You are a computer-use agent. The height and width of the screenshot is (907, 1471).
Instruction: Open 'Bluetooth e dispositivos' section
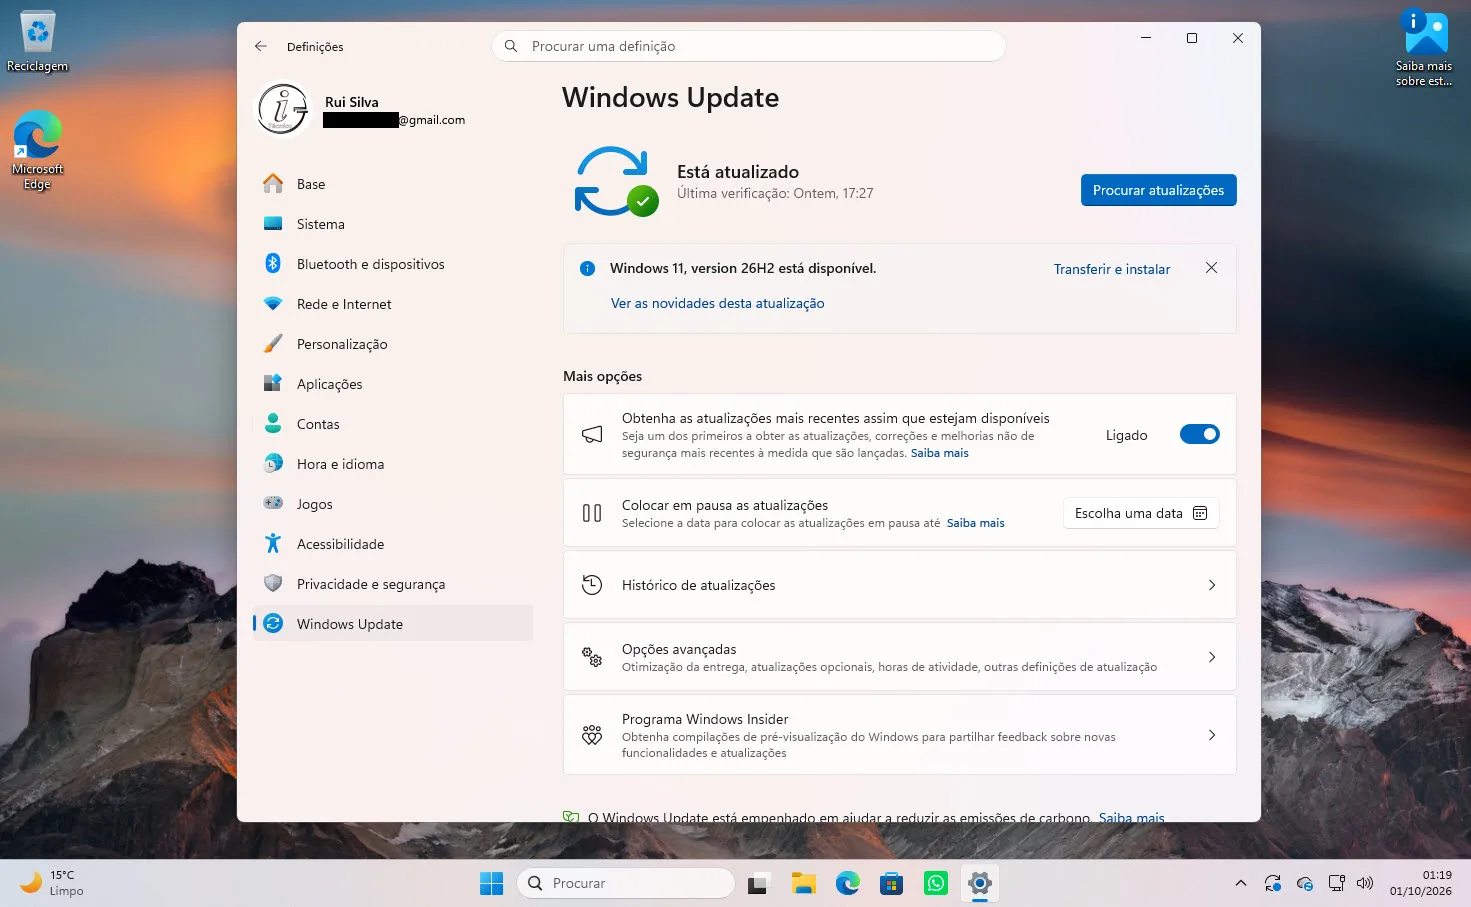[x=393, y=264]
